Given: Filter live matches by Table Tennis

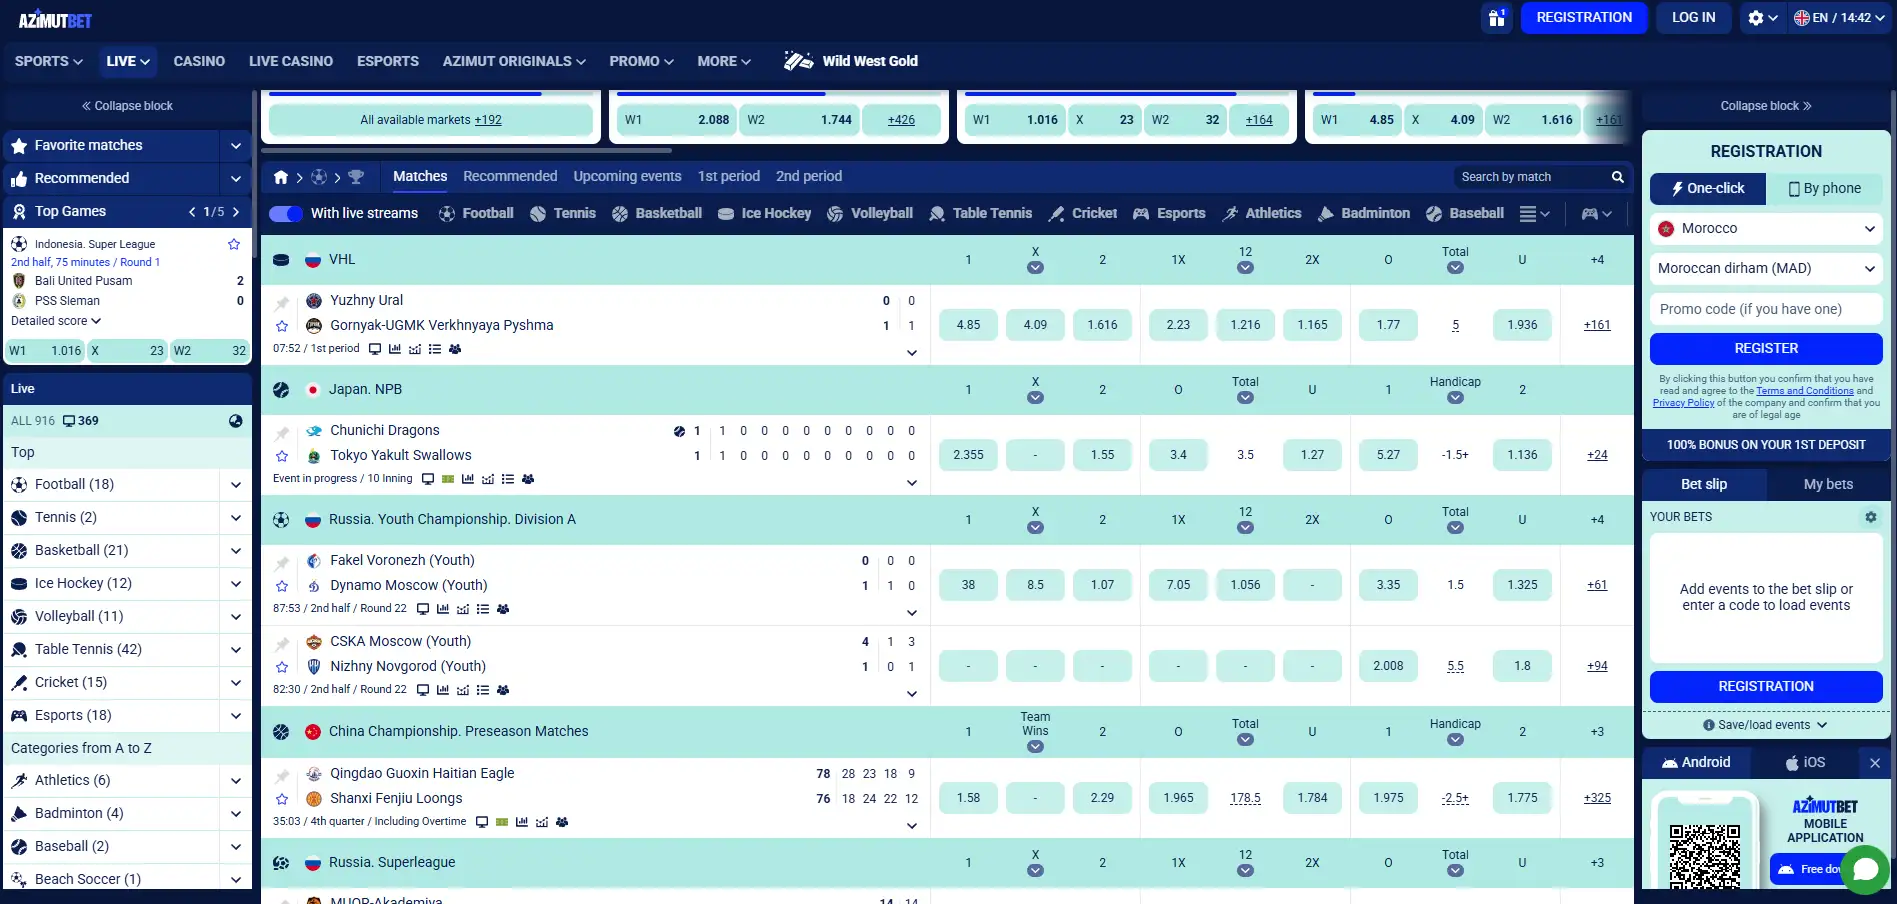Looking at the screenshot, I should coord(980,213).
